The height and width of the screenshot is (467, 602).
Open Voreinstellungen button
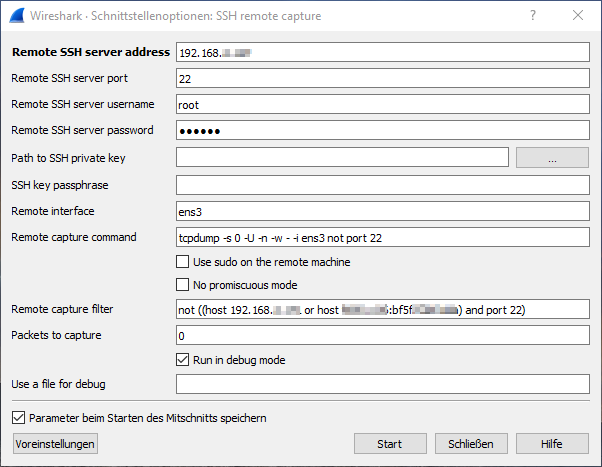[55, 444]
